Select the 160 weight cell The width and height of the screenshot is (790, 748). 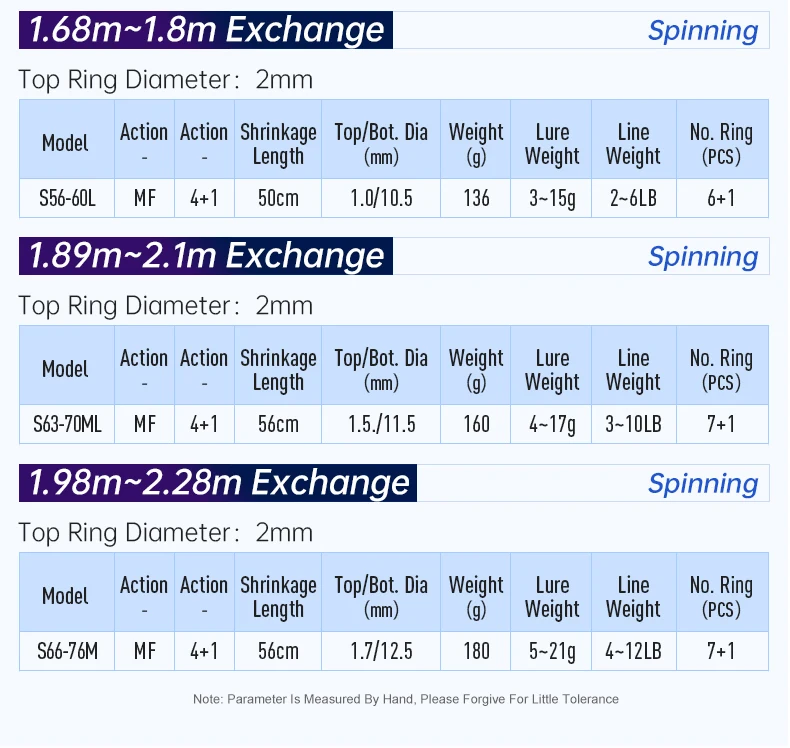(x=476, y=424)
